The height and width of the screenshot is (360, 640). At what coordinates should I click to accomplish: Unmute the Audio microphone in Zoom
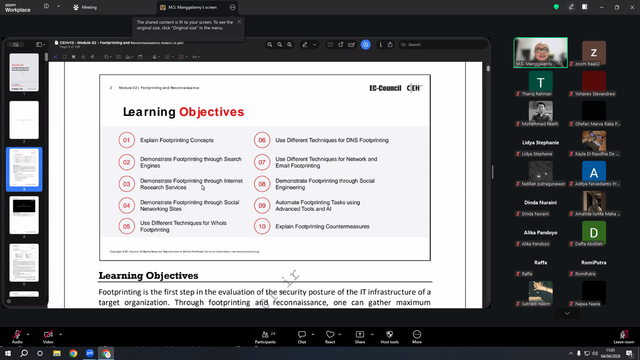[x=17, y=337]
